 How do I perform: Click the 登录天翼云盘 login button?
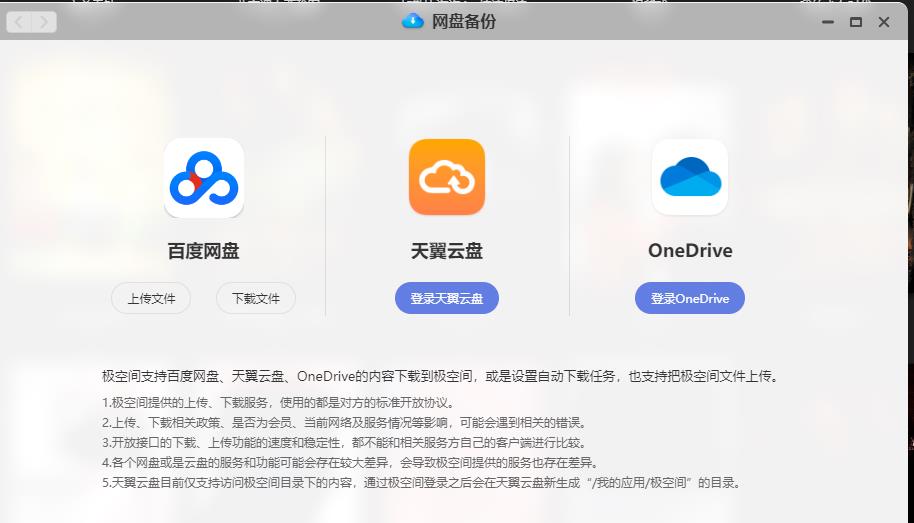coord(447,299)
